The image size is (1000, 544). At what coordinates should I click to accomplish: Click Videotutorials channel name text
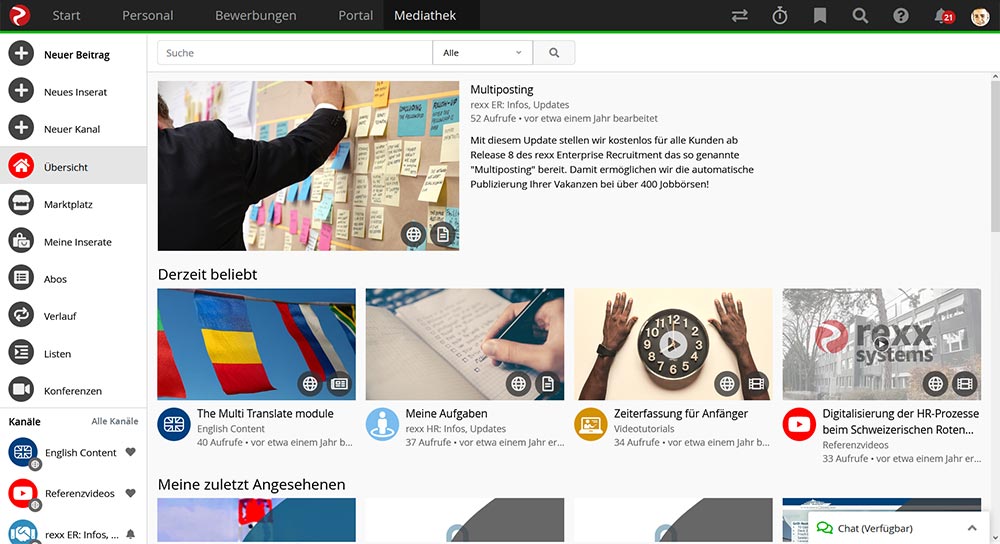click(x=644, y=429)
